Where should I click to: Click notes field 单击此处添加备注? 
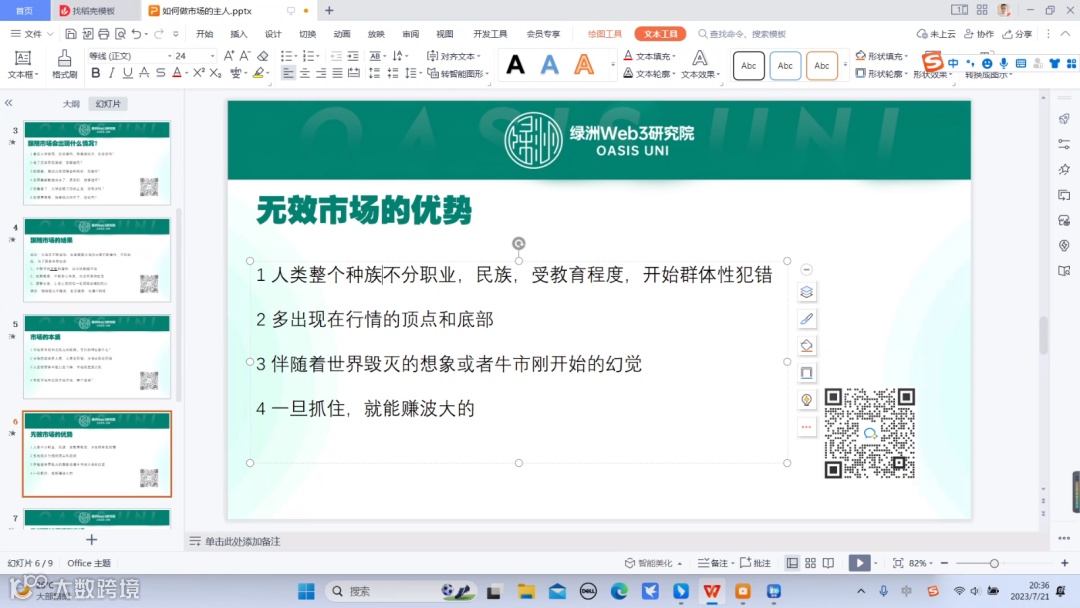242,542
